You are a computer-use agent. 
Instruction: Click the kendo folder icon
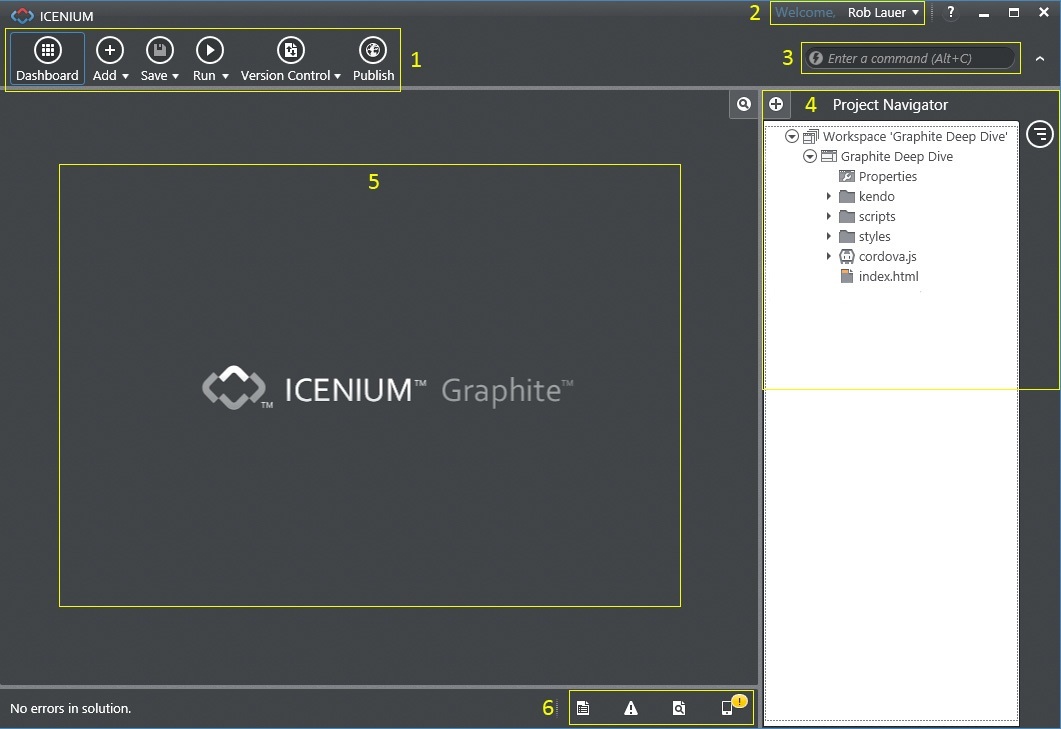click(x=846, y=196)
